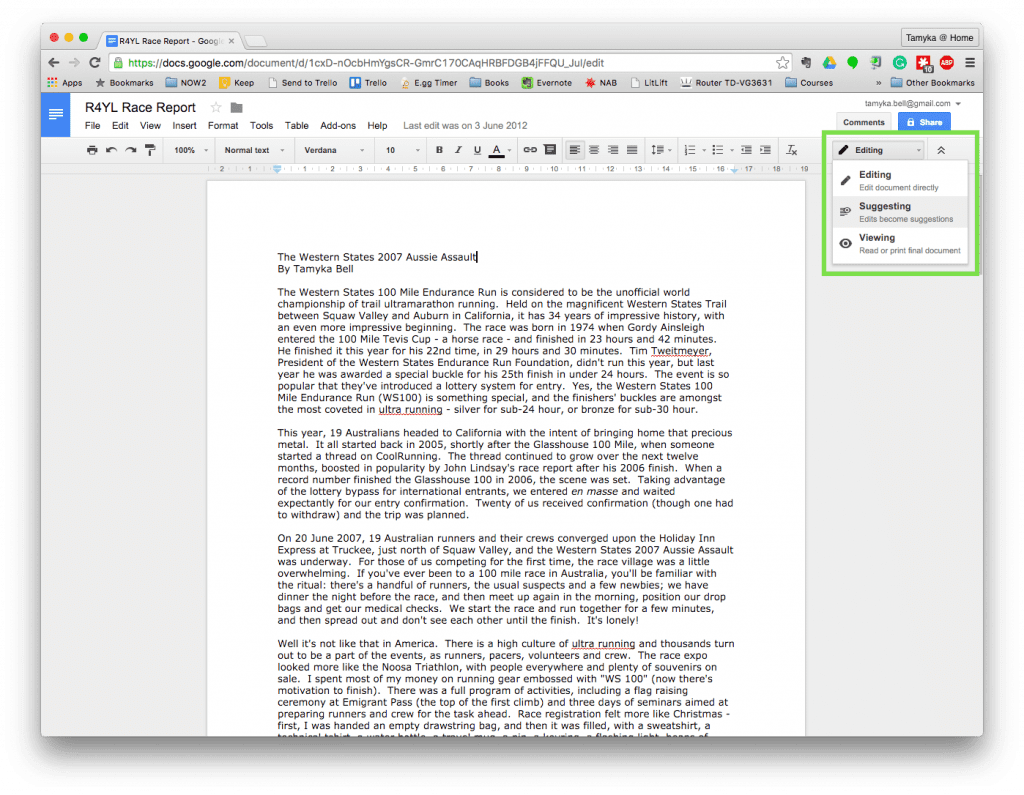Click the Comments button
This screenshot has width=1024, height=795.
[x=863, y=122]
